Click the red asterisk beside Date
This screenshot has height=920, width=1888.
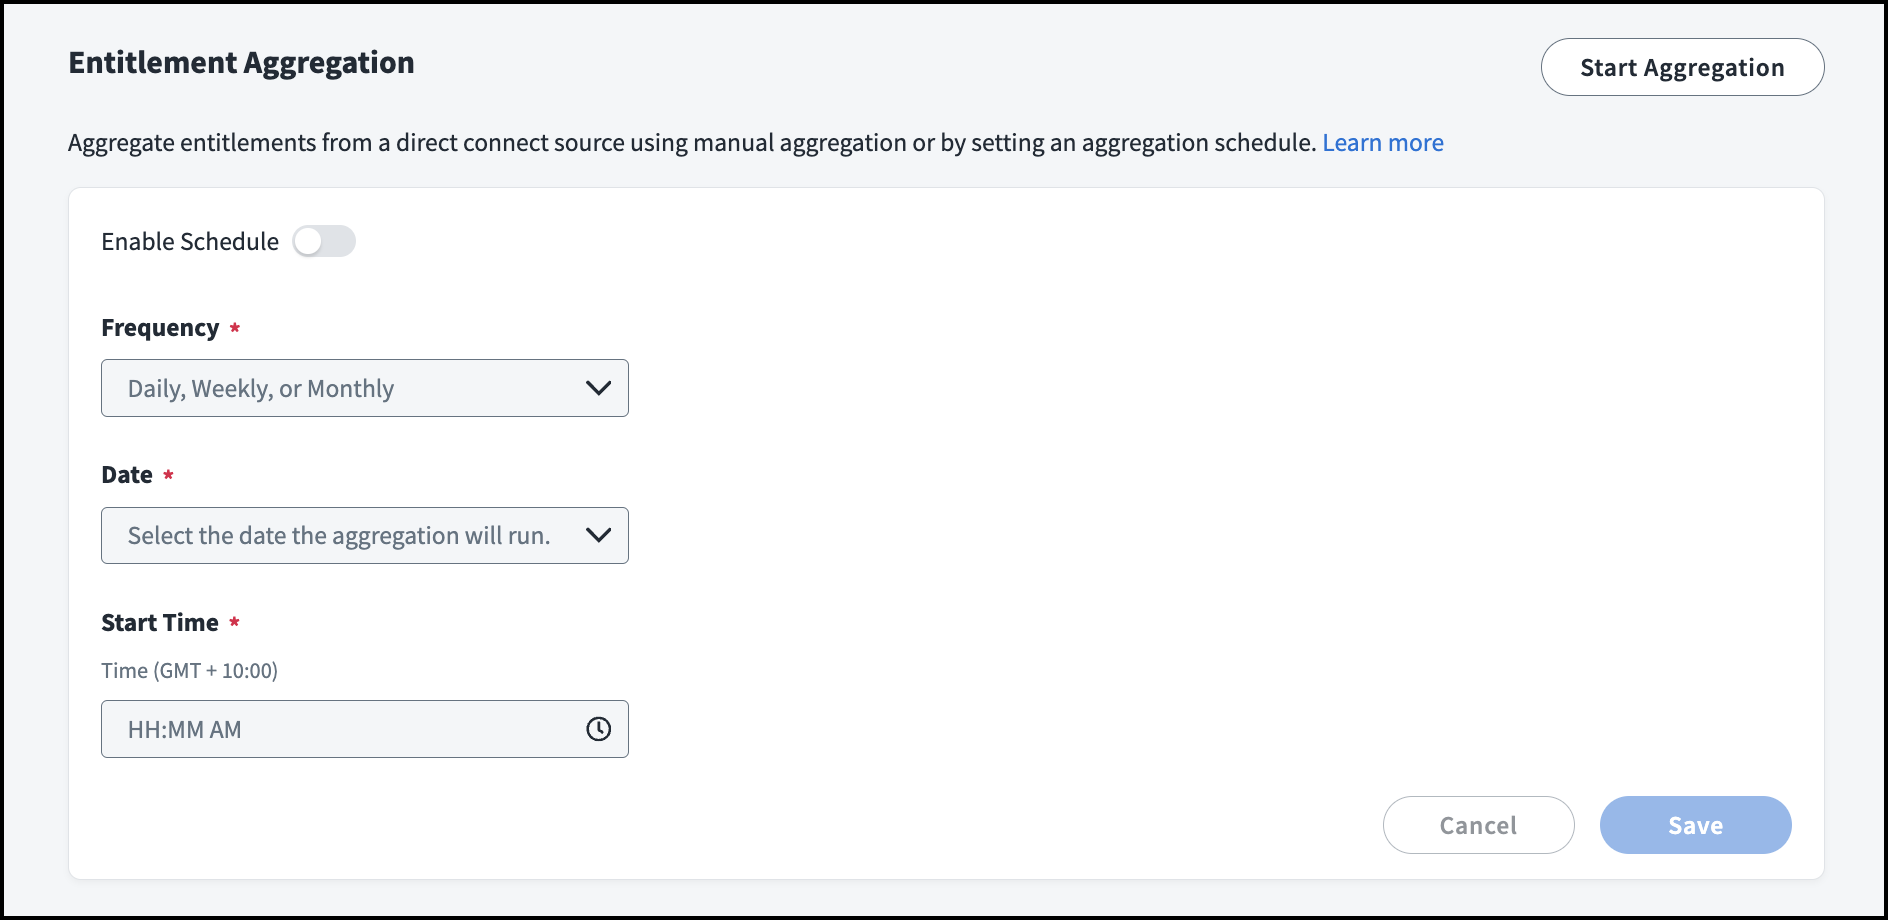tap(168, 475)
